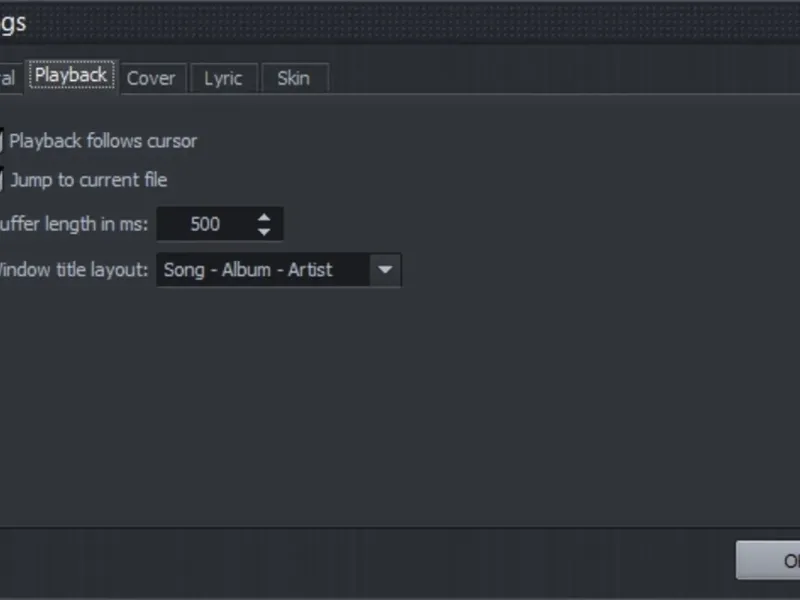Click the Jump to current file label text
800x600 pixels.
pos(89,180)
